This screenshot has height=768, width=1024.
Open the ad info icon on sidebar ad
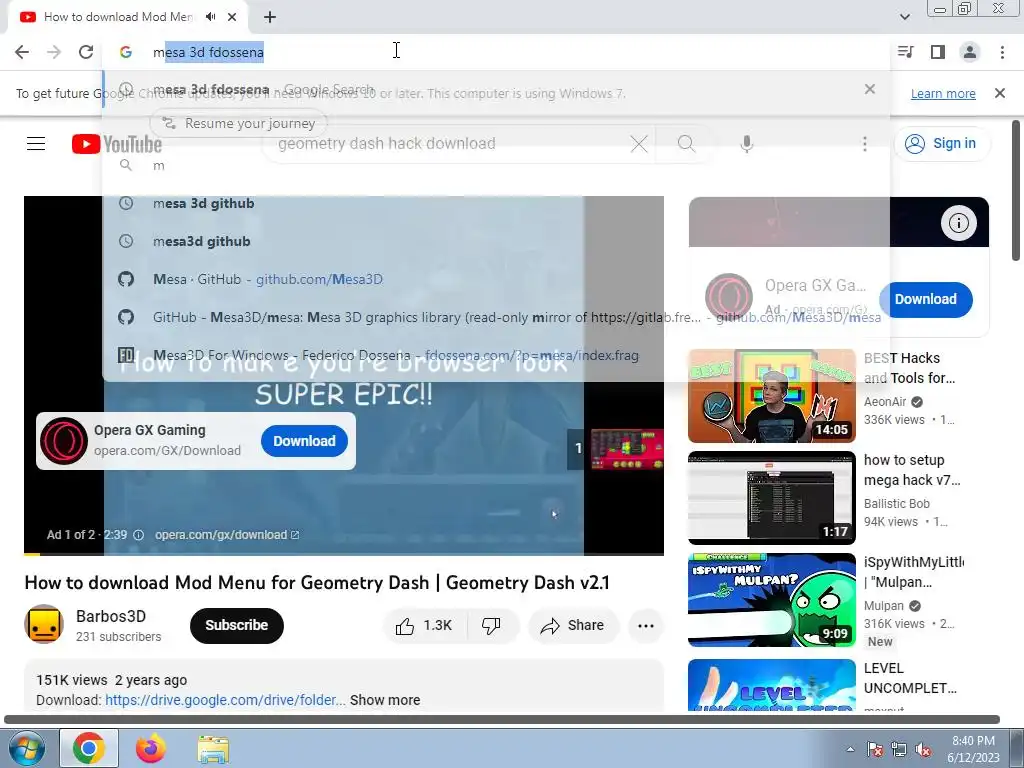tap(958, 223)
